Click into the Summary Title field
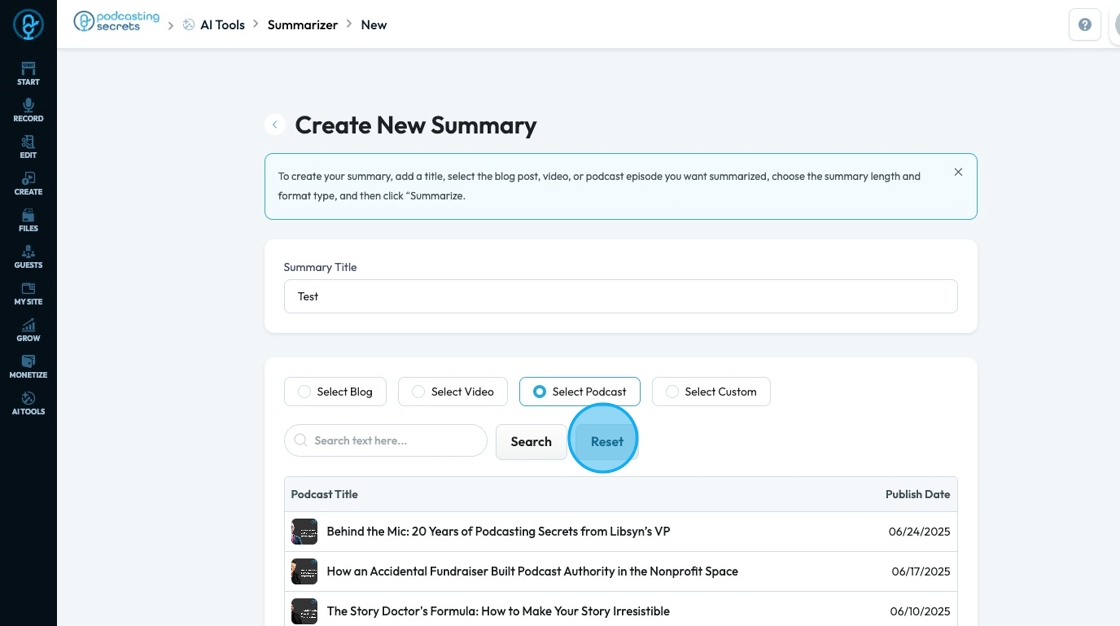The image size is (1120, 626). coord(620,296)
